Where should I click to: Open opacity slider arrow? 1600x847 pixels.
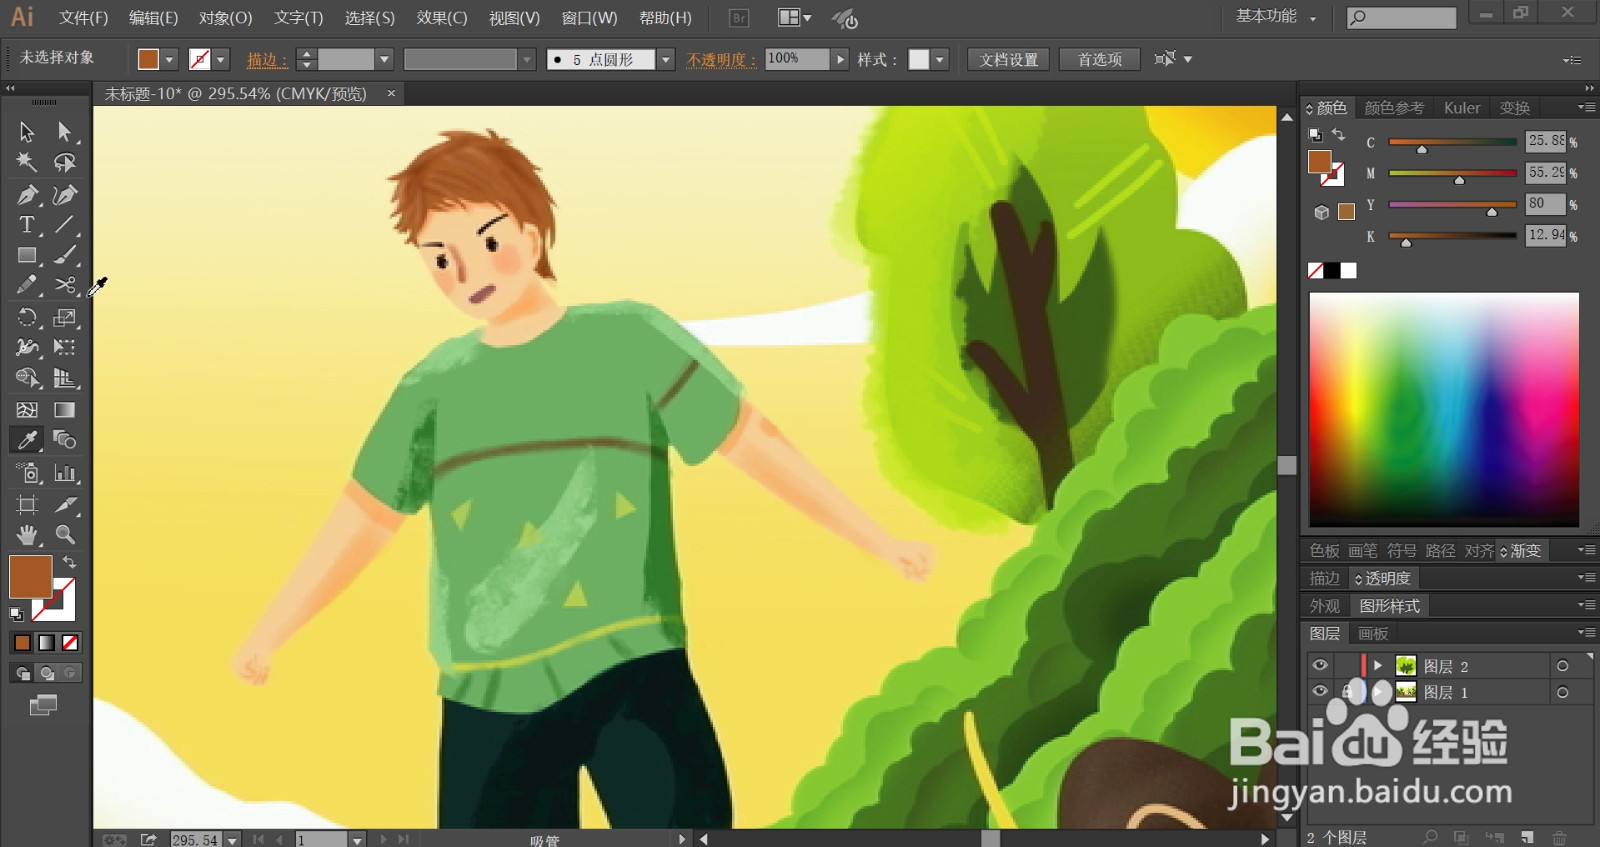coord(841,60)
